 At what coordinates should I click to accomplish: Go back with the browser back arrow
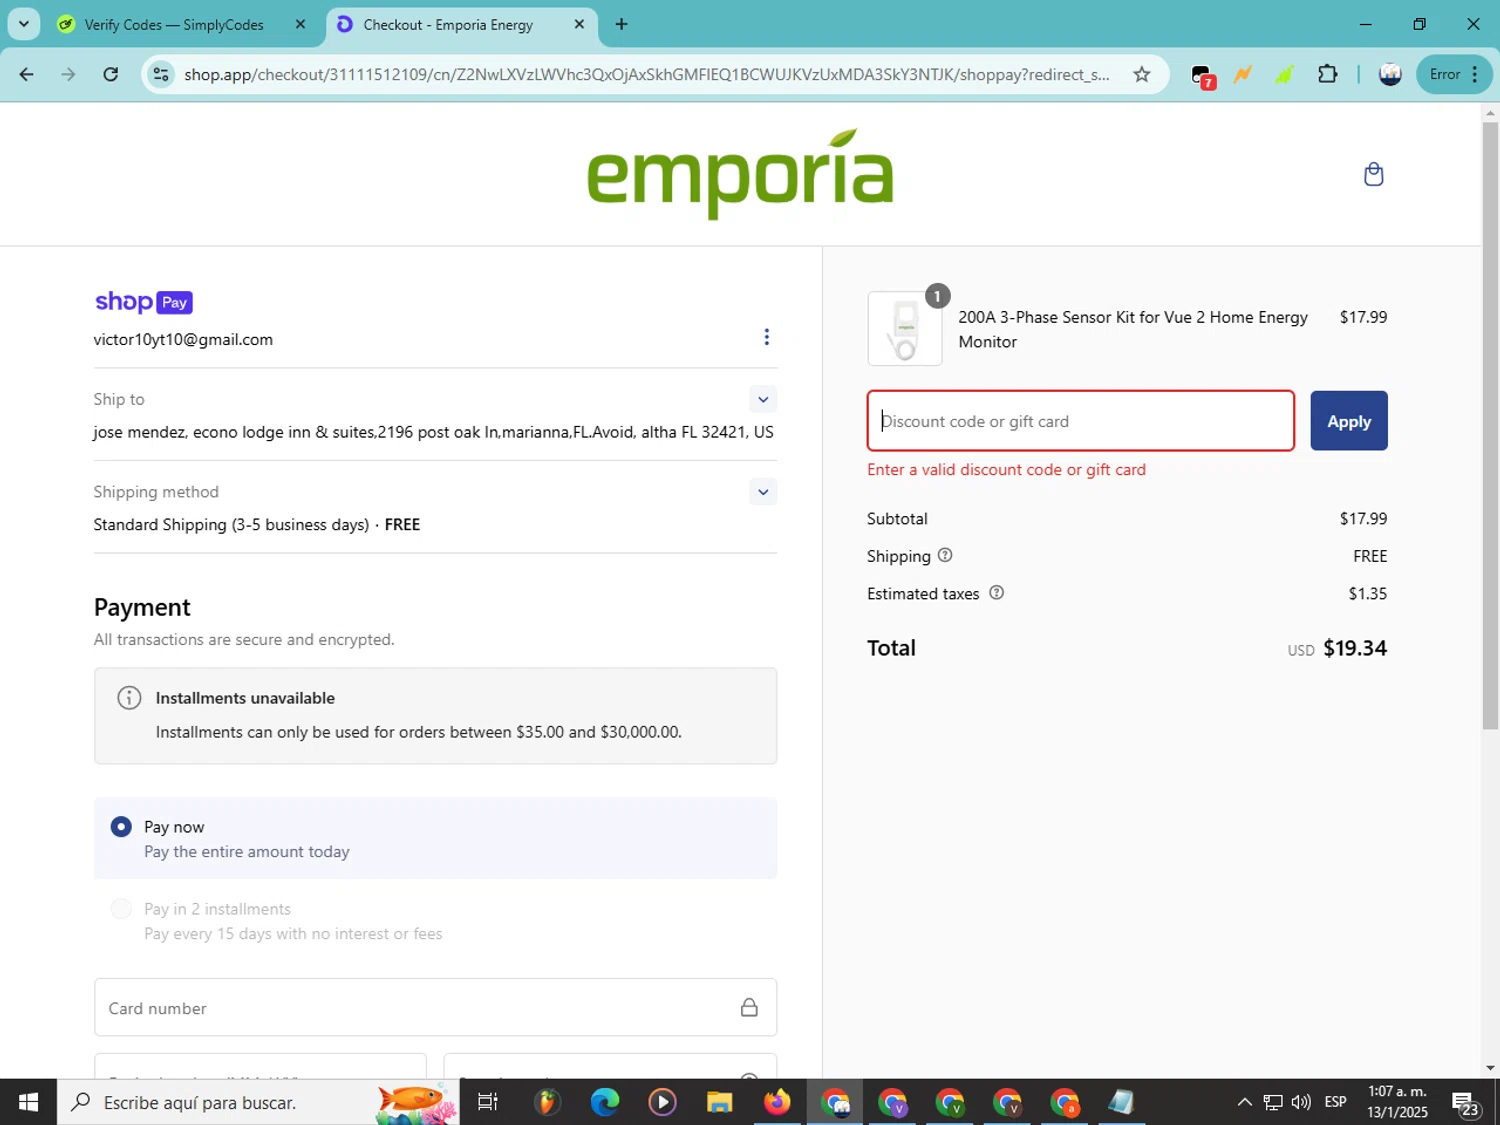(x=27, y=74)
